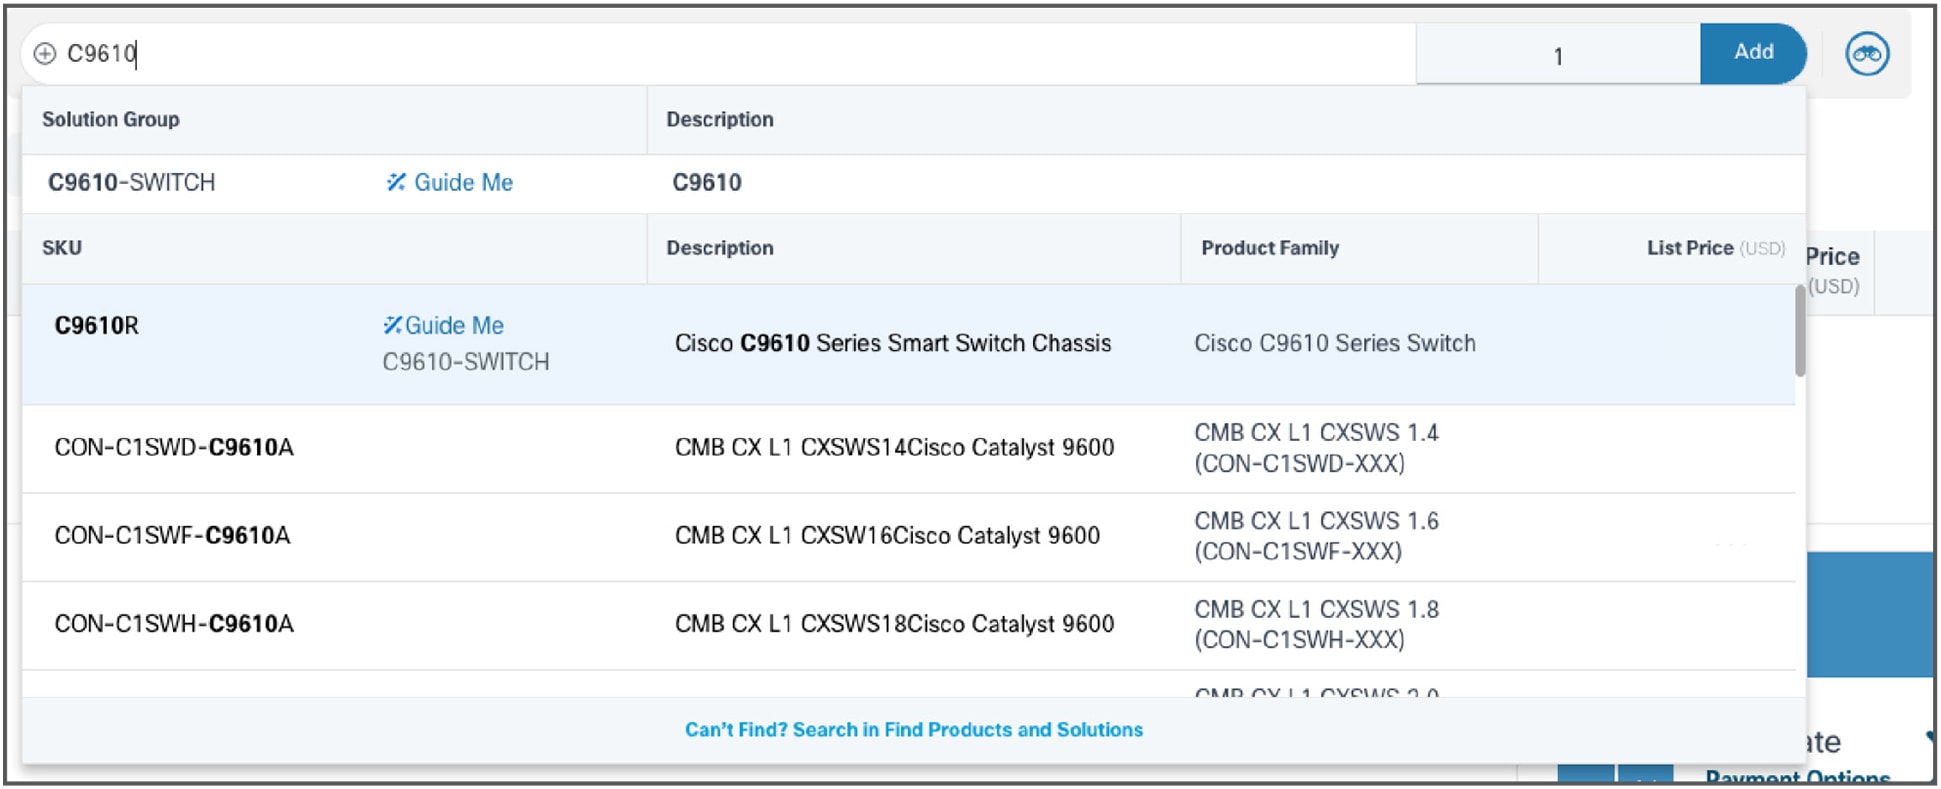Open the binoculars Find Products icon
The height and width of the screenshot is (789, 1941).
1867,54
